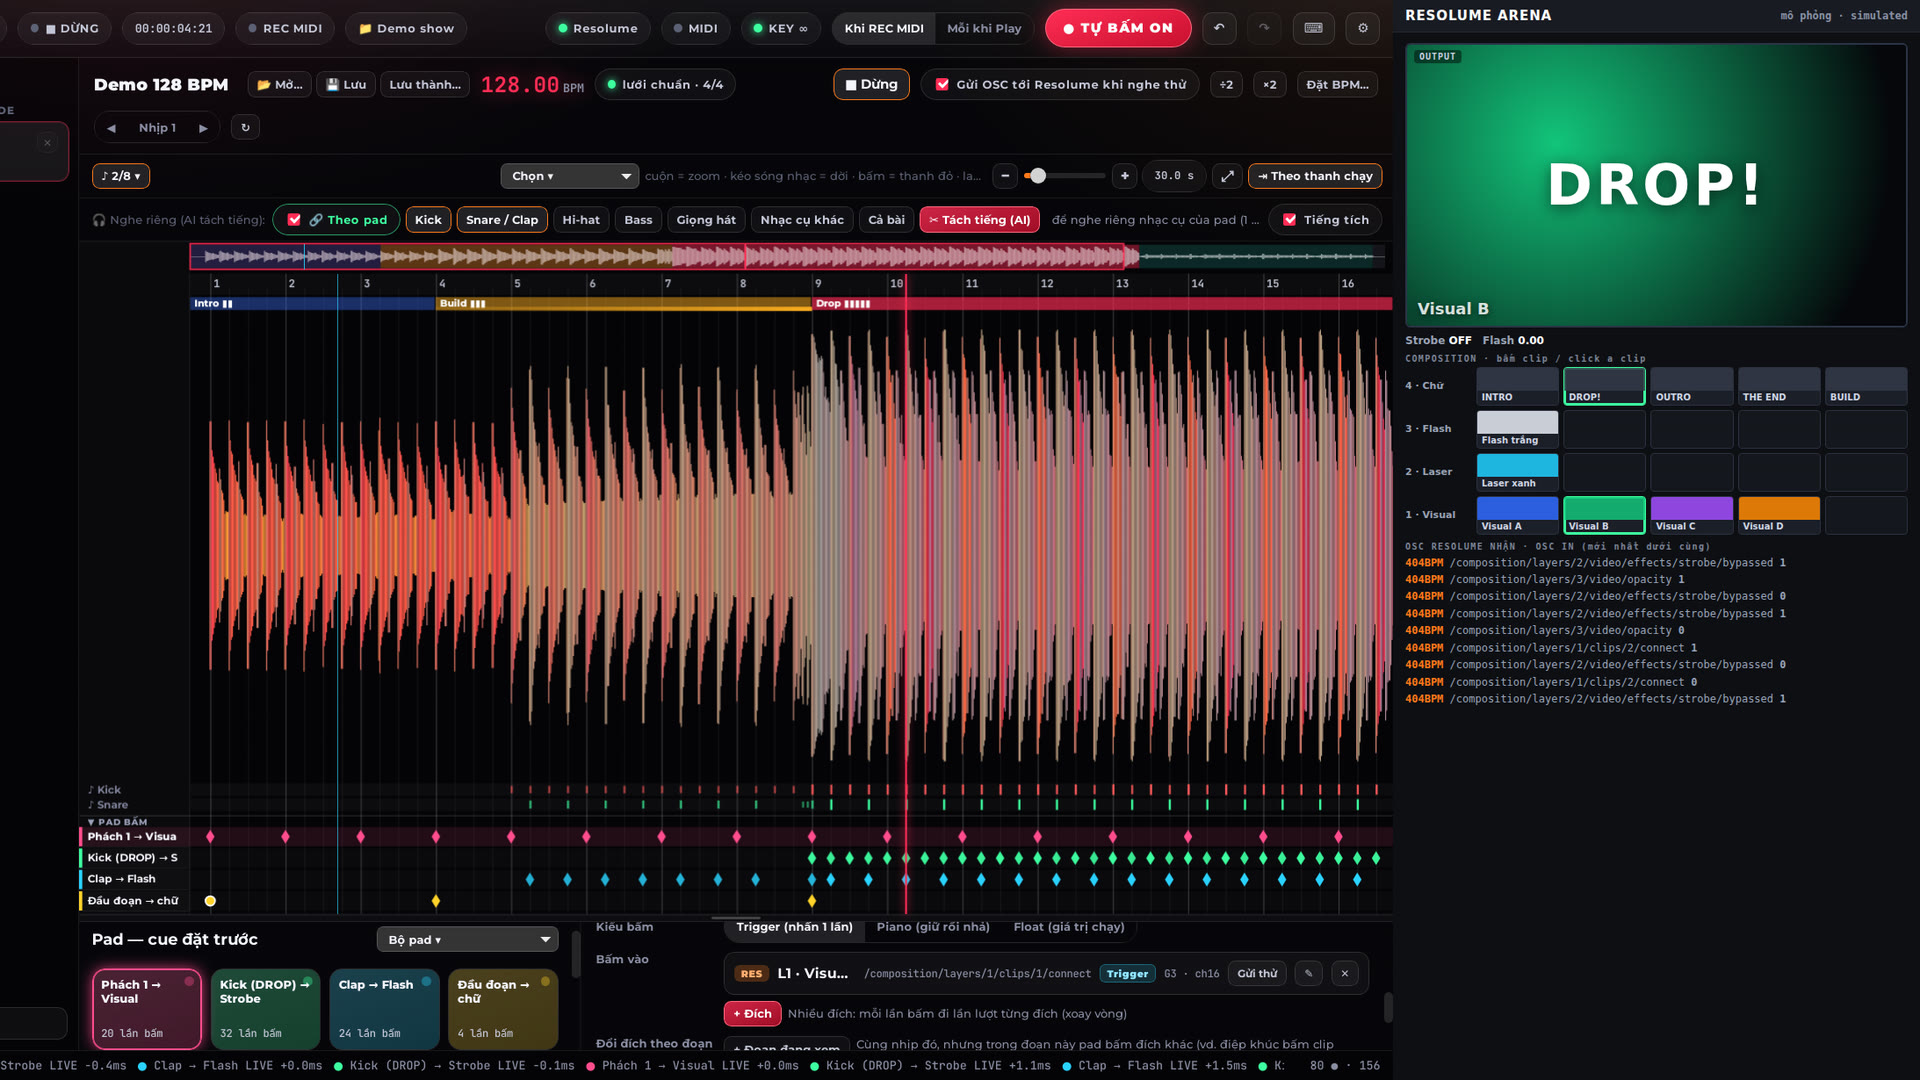The image size is (1920, 1080).
Task: Turn off TỰ BẤM ON
Action: (1118, 28)
